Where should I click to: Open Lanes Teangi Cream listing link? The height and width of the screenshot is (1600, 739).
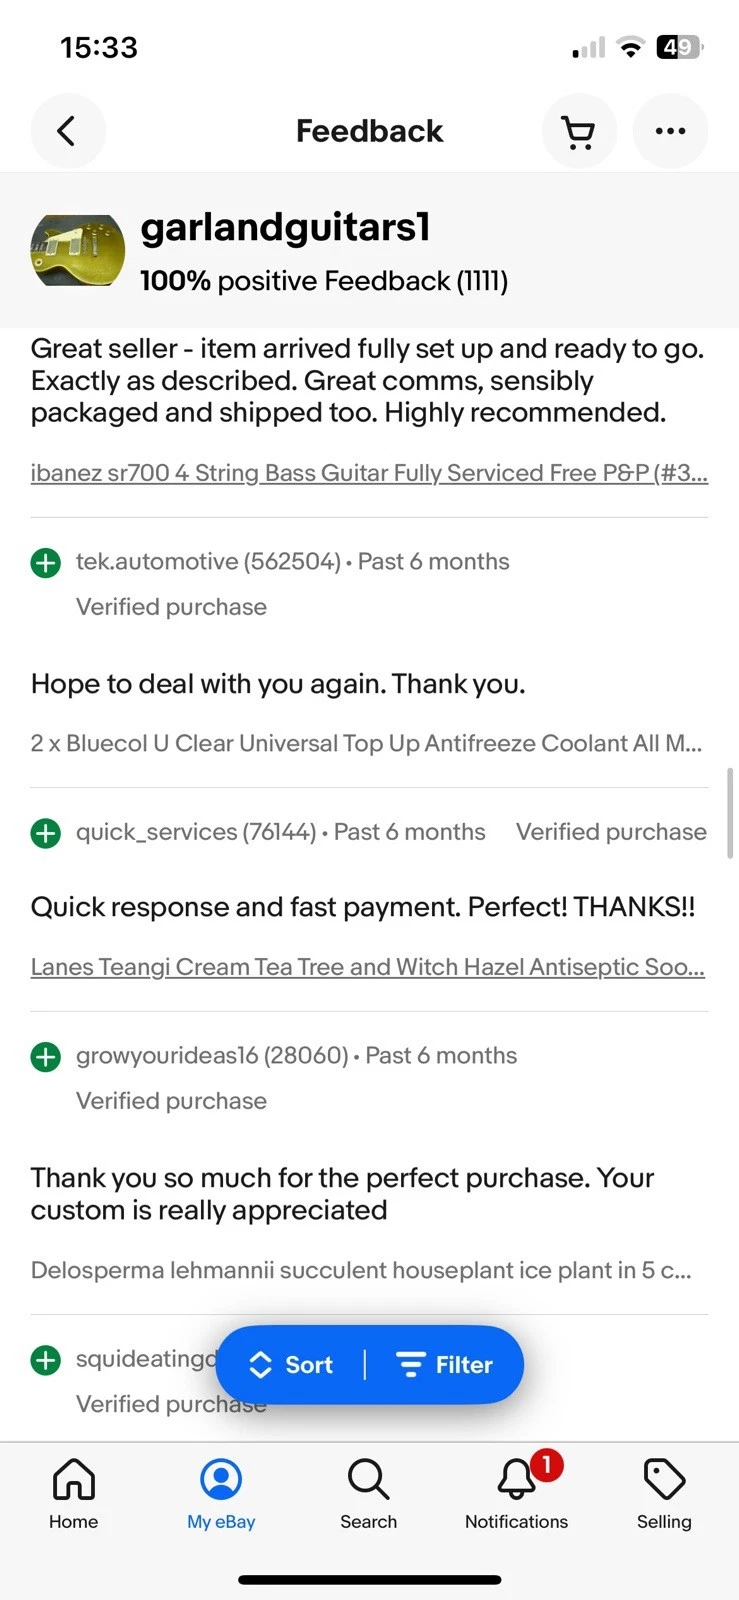[368, 967]
